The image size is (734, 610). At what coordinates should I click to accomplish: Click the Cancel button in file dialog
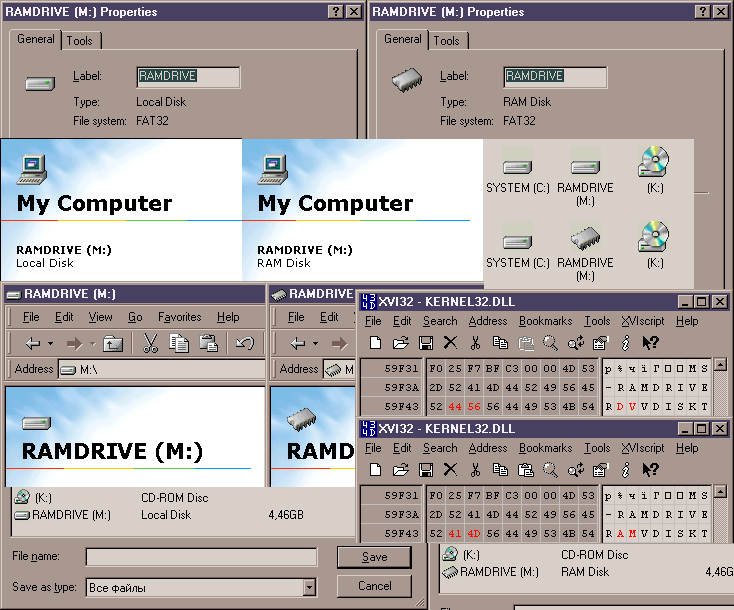(x=374, y=586)
